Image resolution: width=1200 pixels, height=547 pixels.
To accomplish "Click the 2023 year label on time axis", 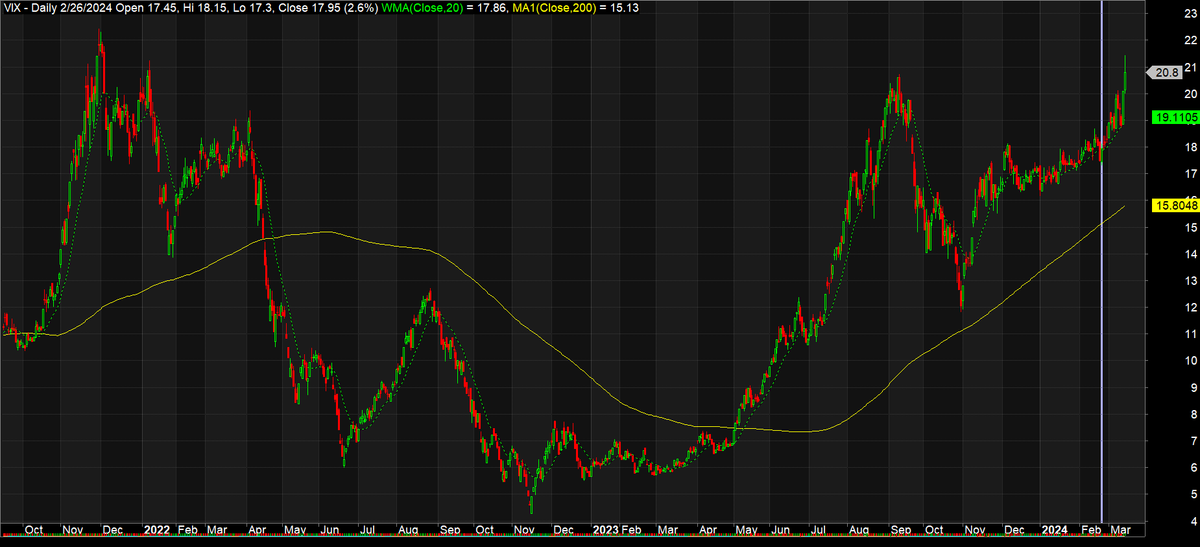I will [607, 529].
